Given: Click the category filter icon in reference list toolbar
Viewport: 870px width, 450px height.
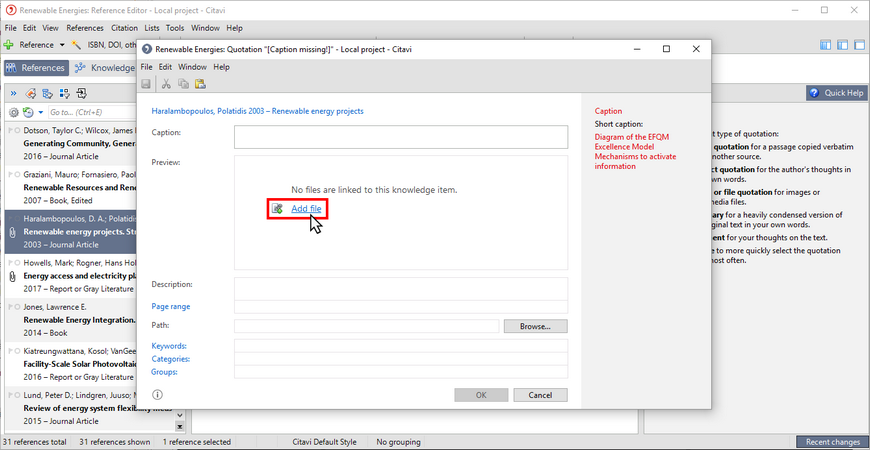Looking at the screenshot, I should pos(47,93).
